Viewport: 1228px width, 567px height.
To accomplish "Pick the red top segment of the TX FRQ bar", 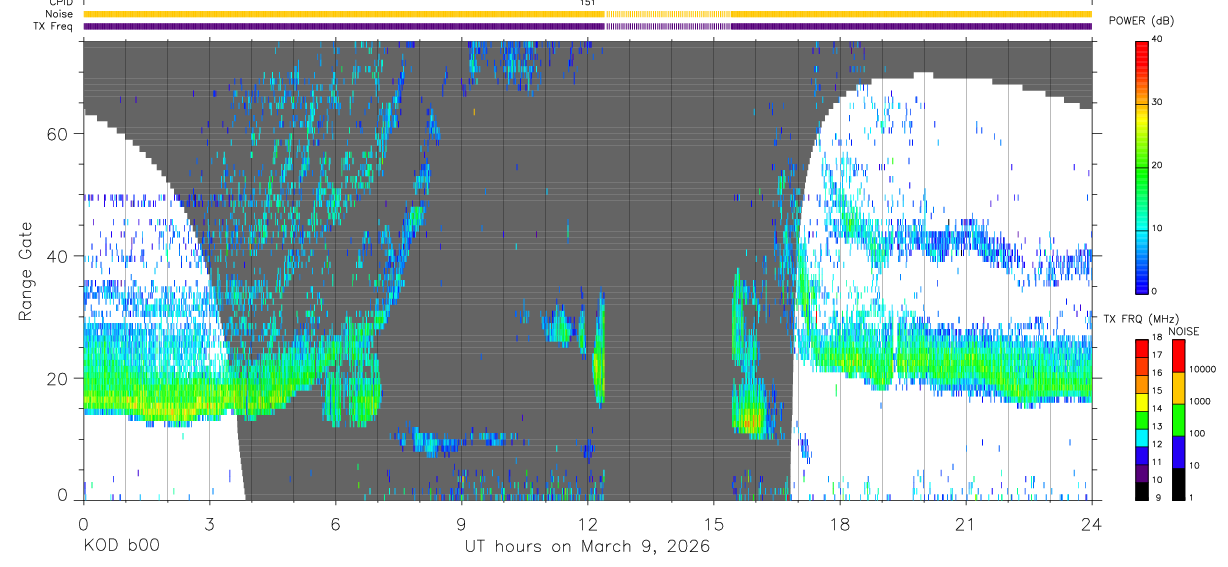I will click(x=1142, y=348).
